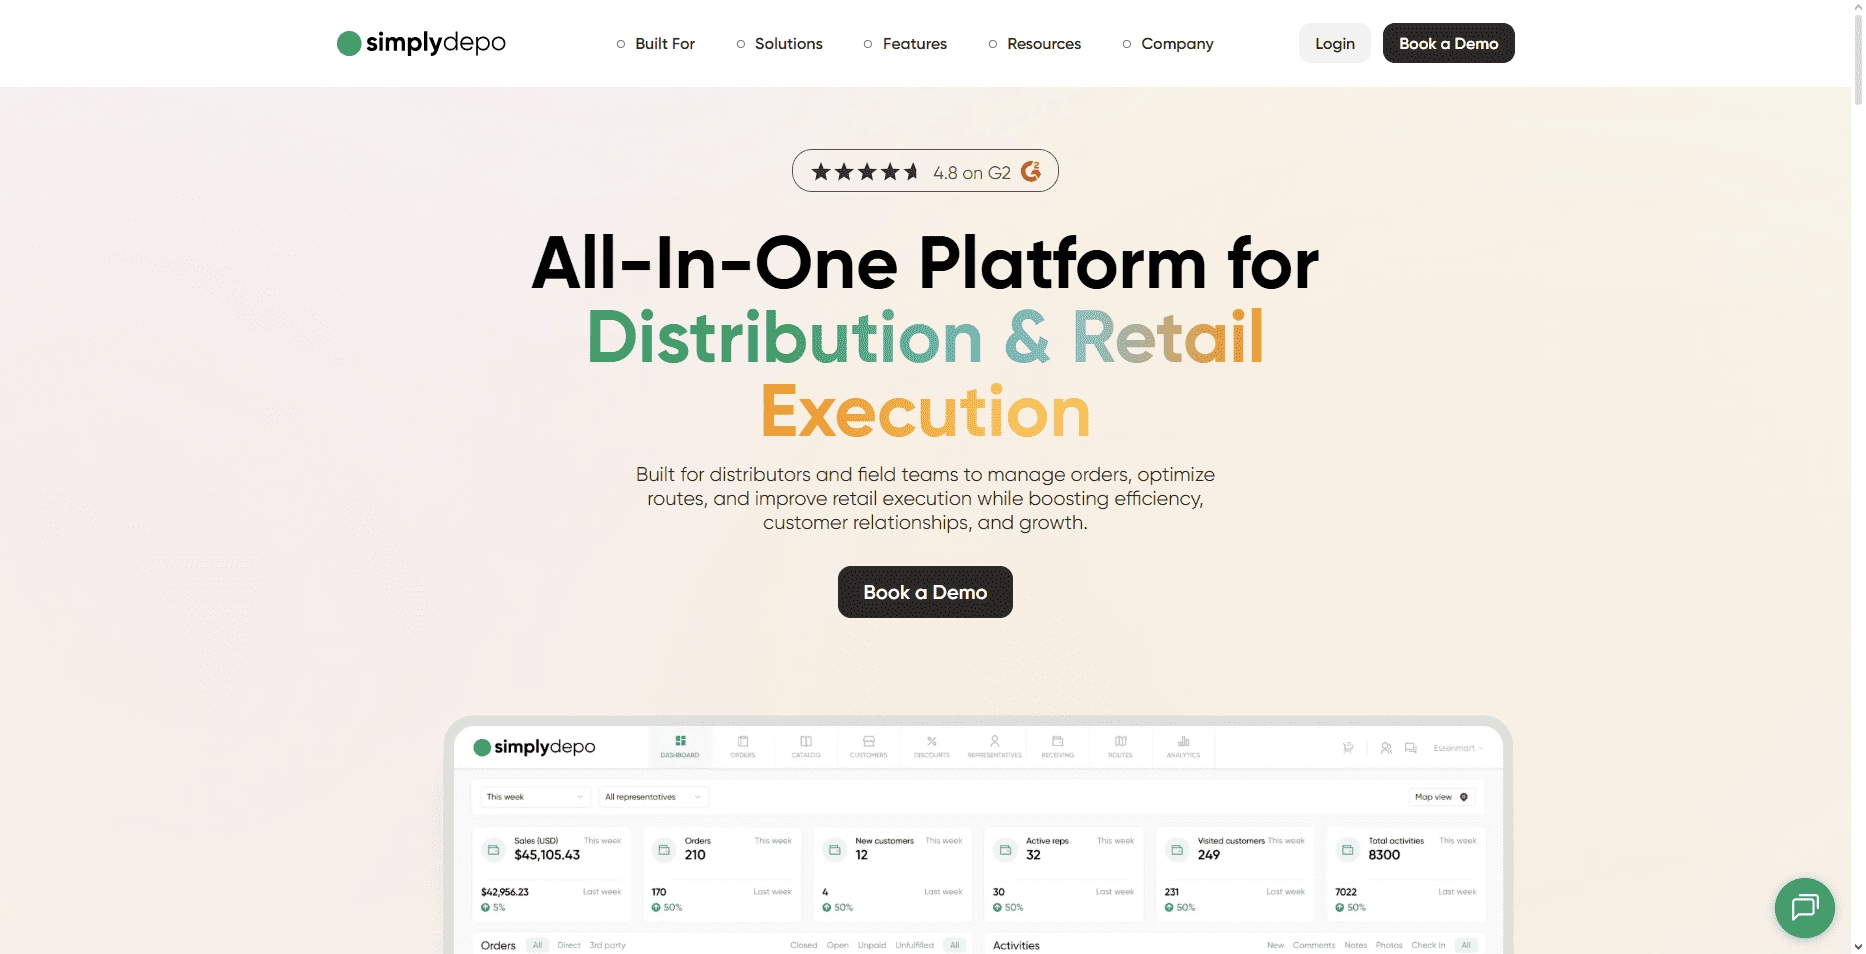Image resolution: width=1866 pixels, height=954 pixels.
Task: Click the '4.8 on G2' rating badge
Action: pos(924,170)
